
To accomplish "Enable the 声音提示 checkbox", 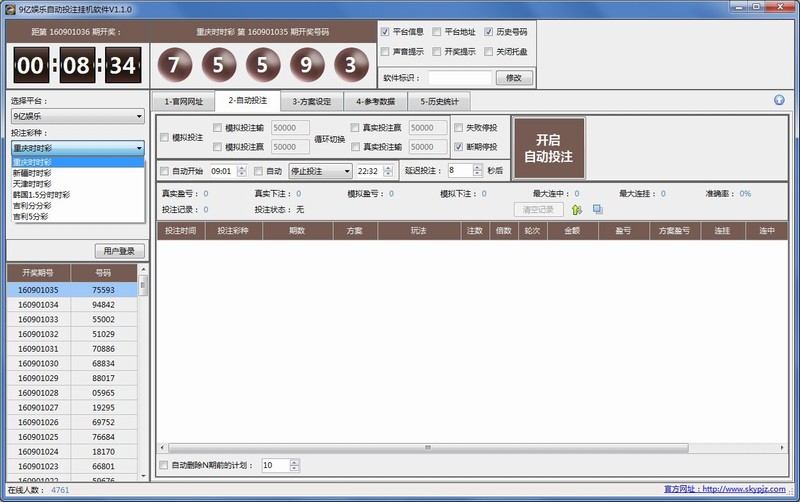I will click(386, 52).
